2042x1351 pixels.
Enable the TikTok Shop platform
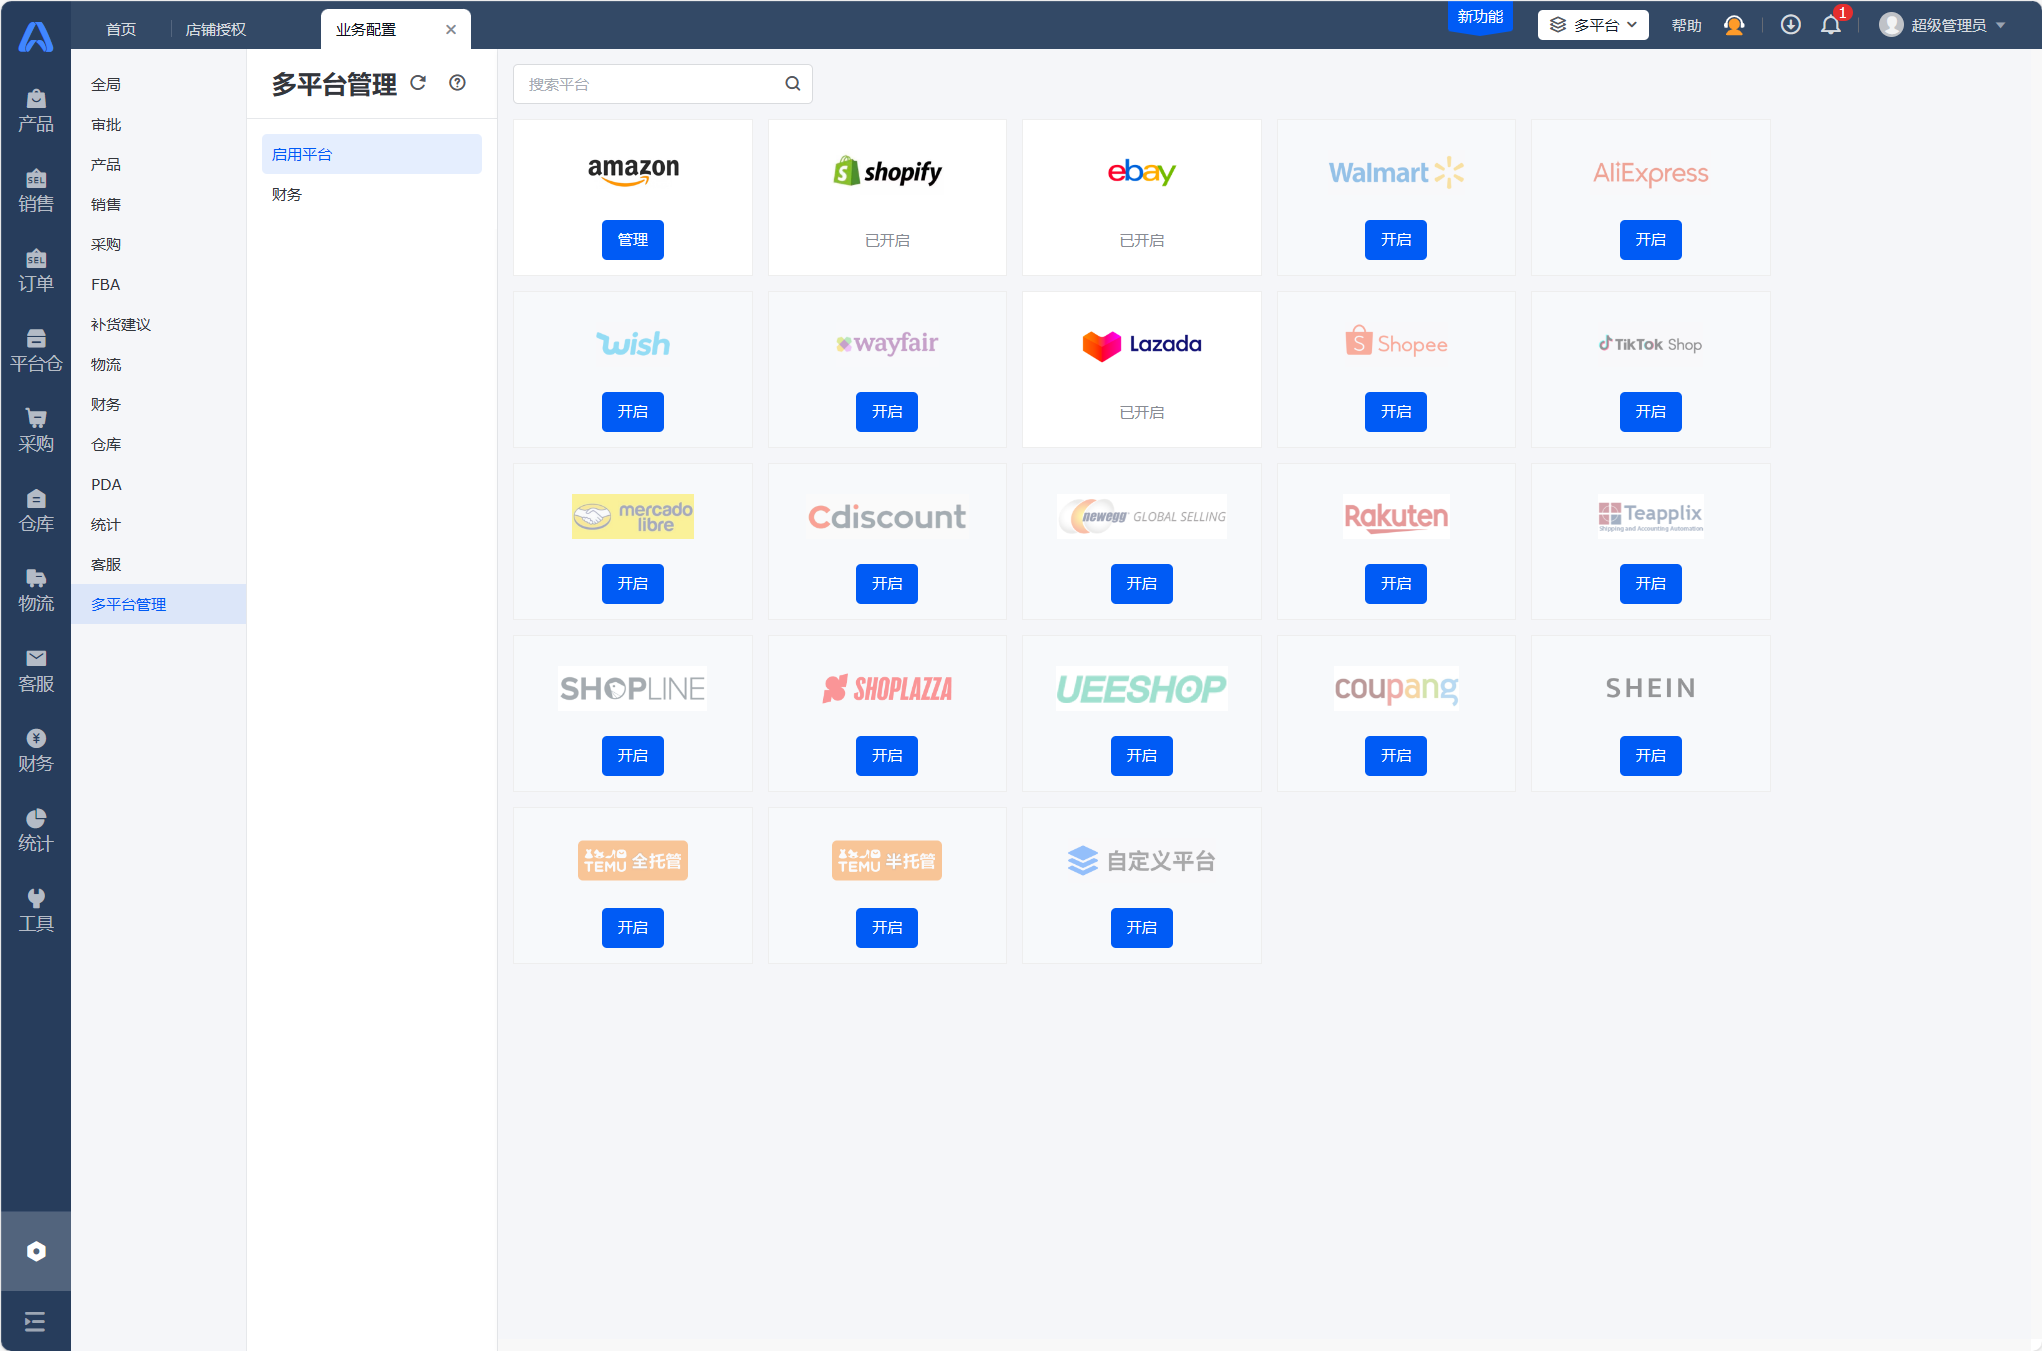pyautogui.click(x=1650, y=412)
